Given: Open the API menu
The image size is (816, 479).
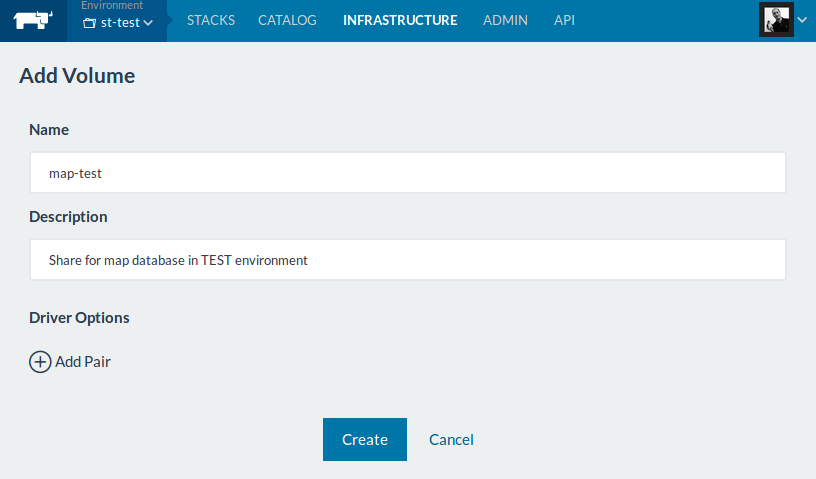Looking at the screenshot, I should (564, 20).
